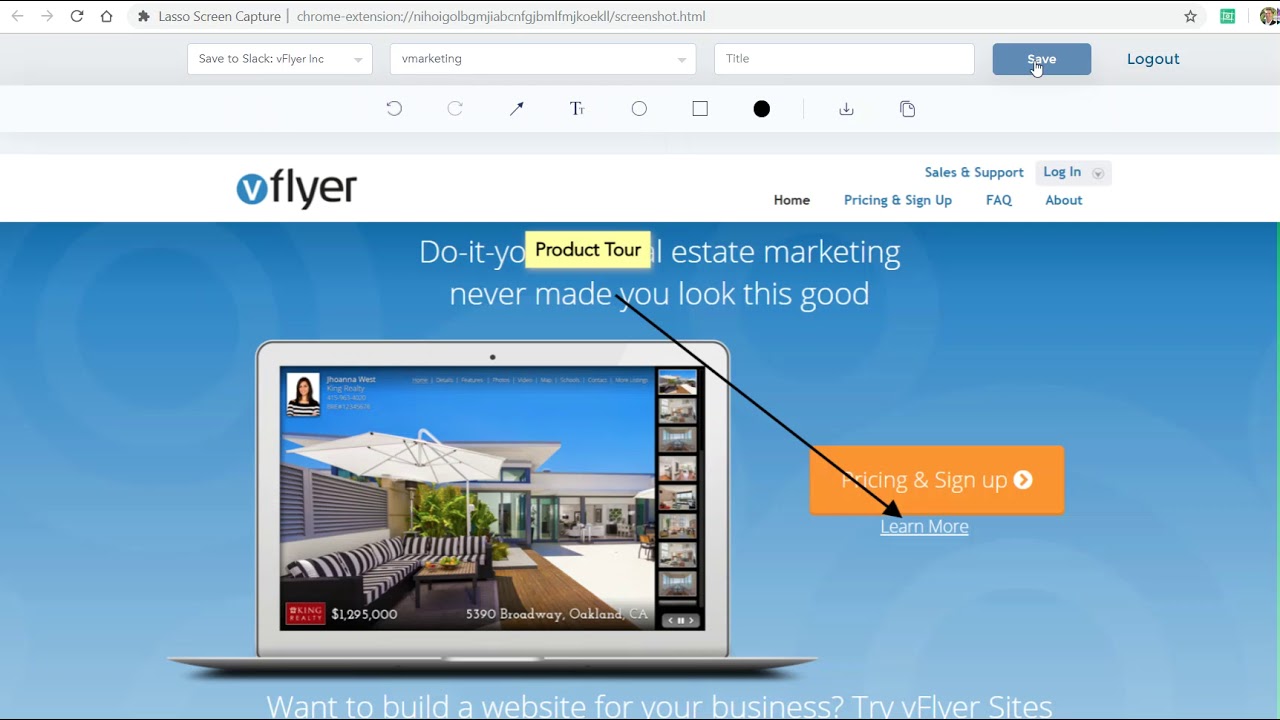The height and width of the screenshot is (720, 1280).
Task: Open the vmarketing channel dropdown
Action: click(x=543, y=59)
